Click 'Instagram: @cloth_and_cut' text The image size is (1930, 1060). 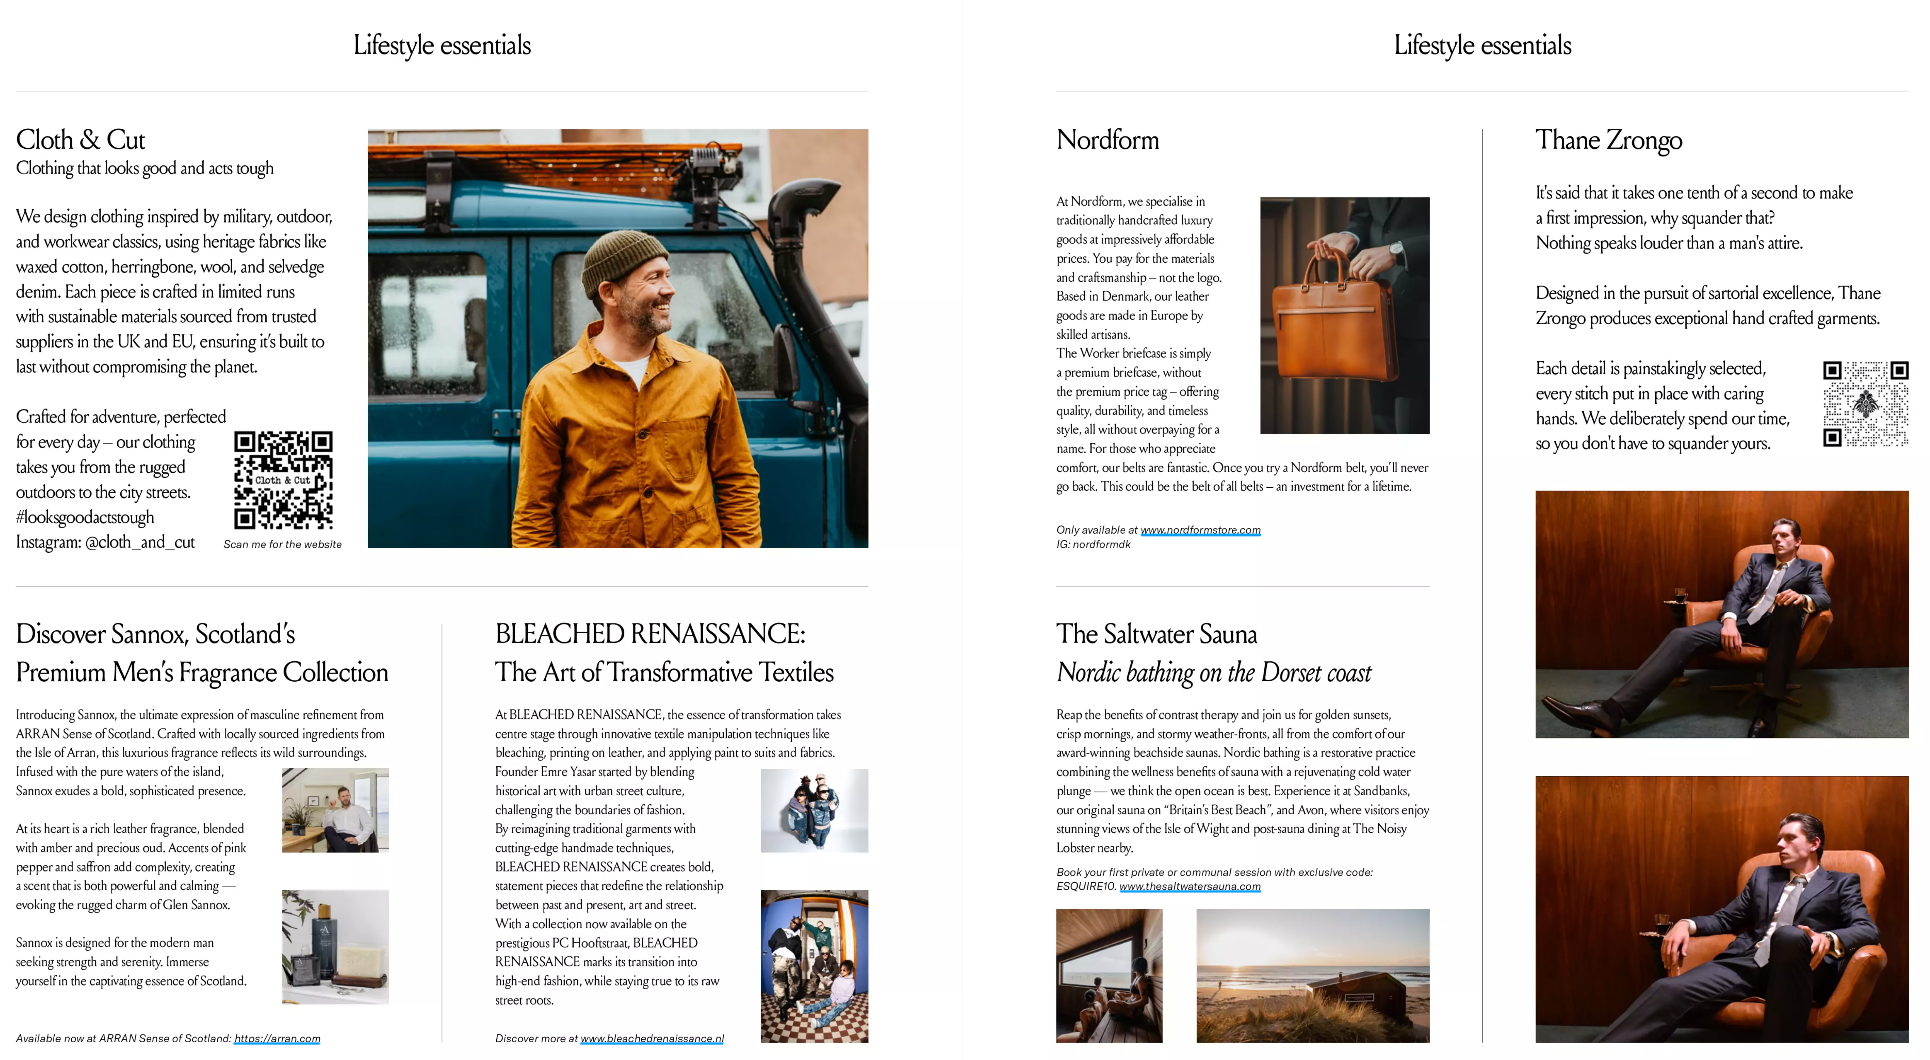pos(105,542)
